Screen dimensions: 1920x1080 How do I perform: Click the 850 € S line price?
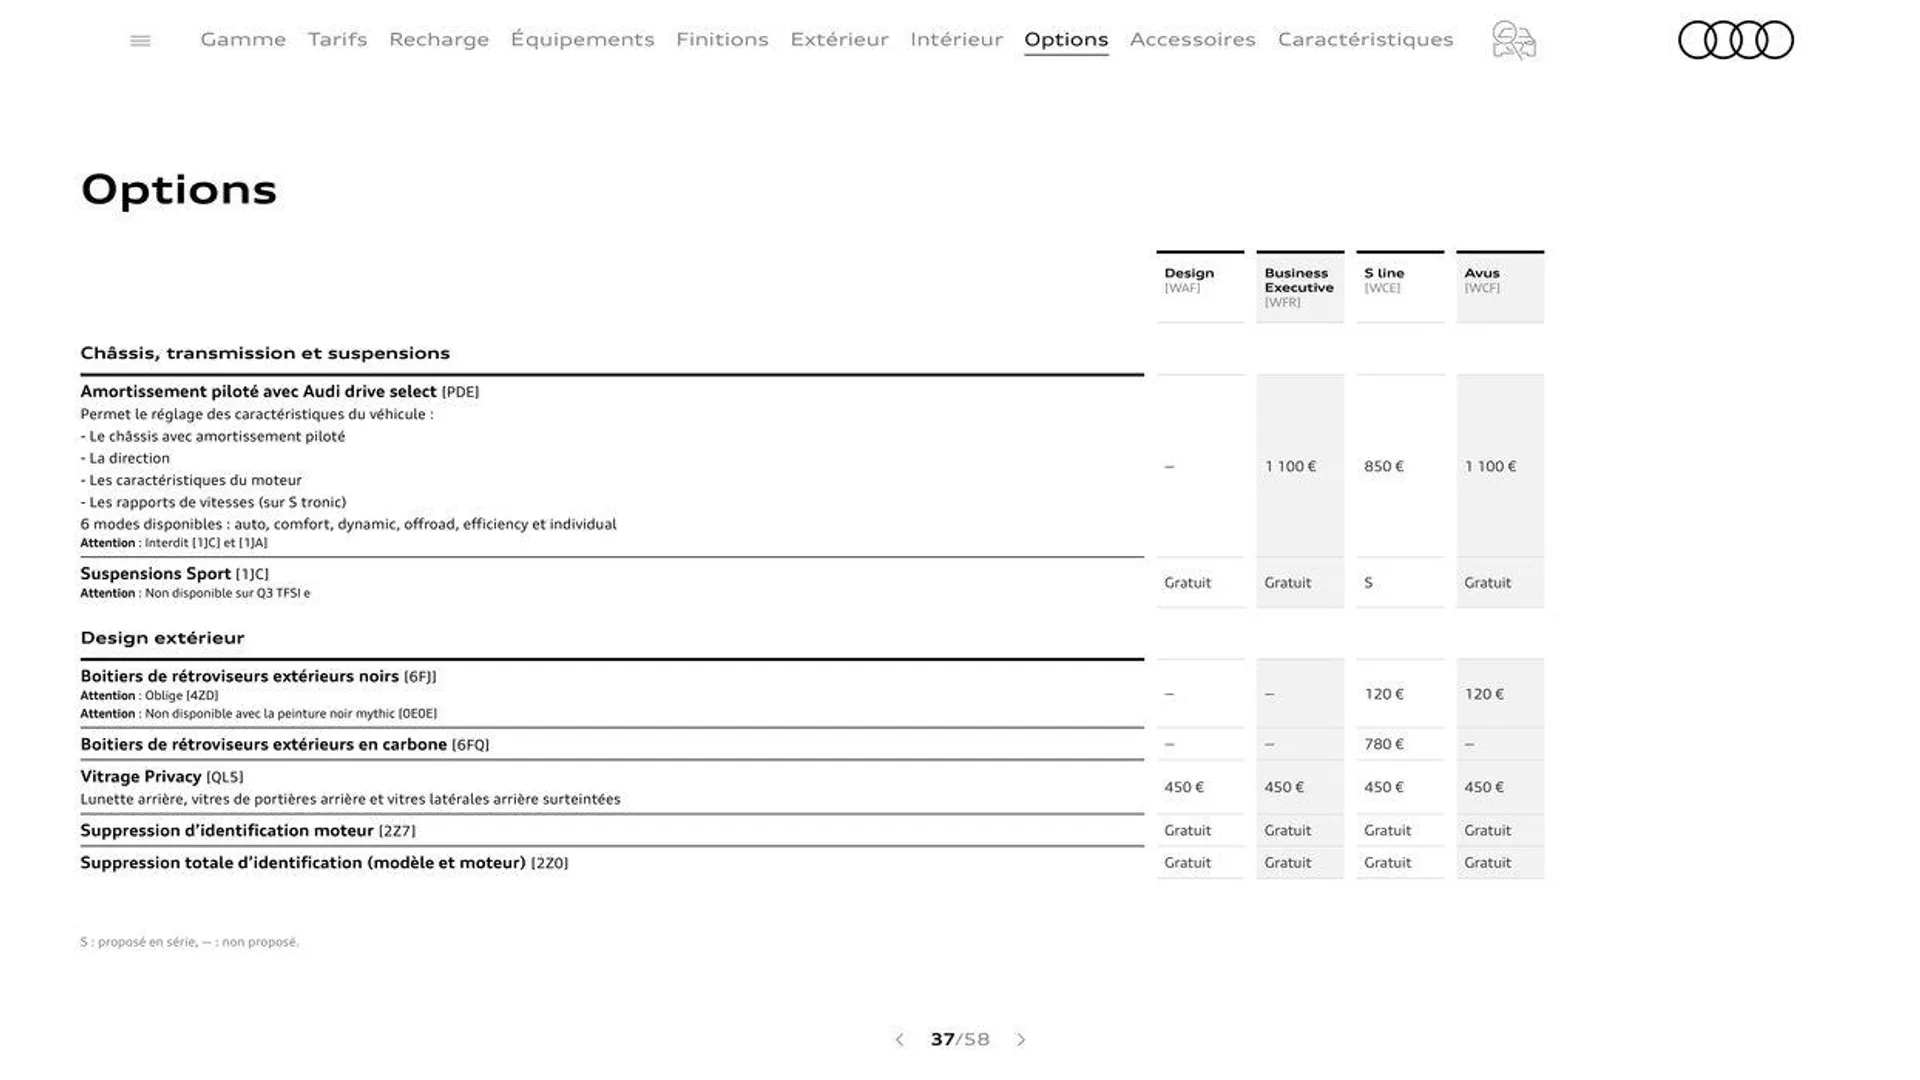pyautogui.click(x=1384, y=466)
